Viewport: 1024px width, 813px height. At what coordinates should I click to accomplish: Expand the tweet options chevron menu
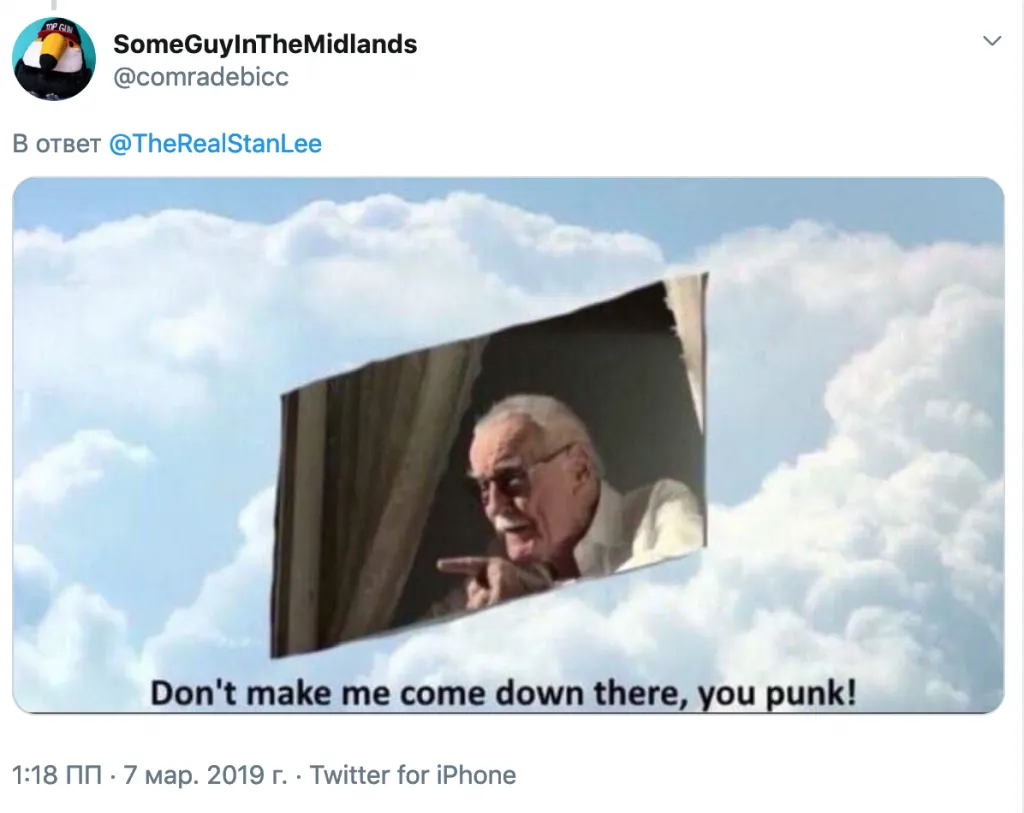[x=992, y=41]
